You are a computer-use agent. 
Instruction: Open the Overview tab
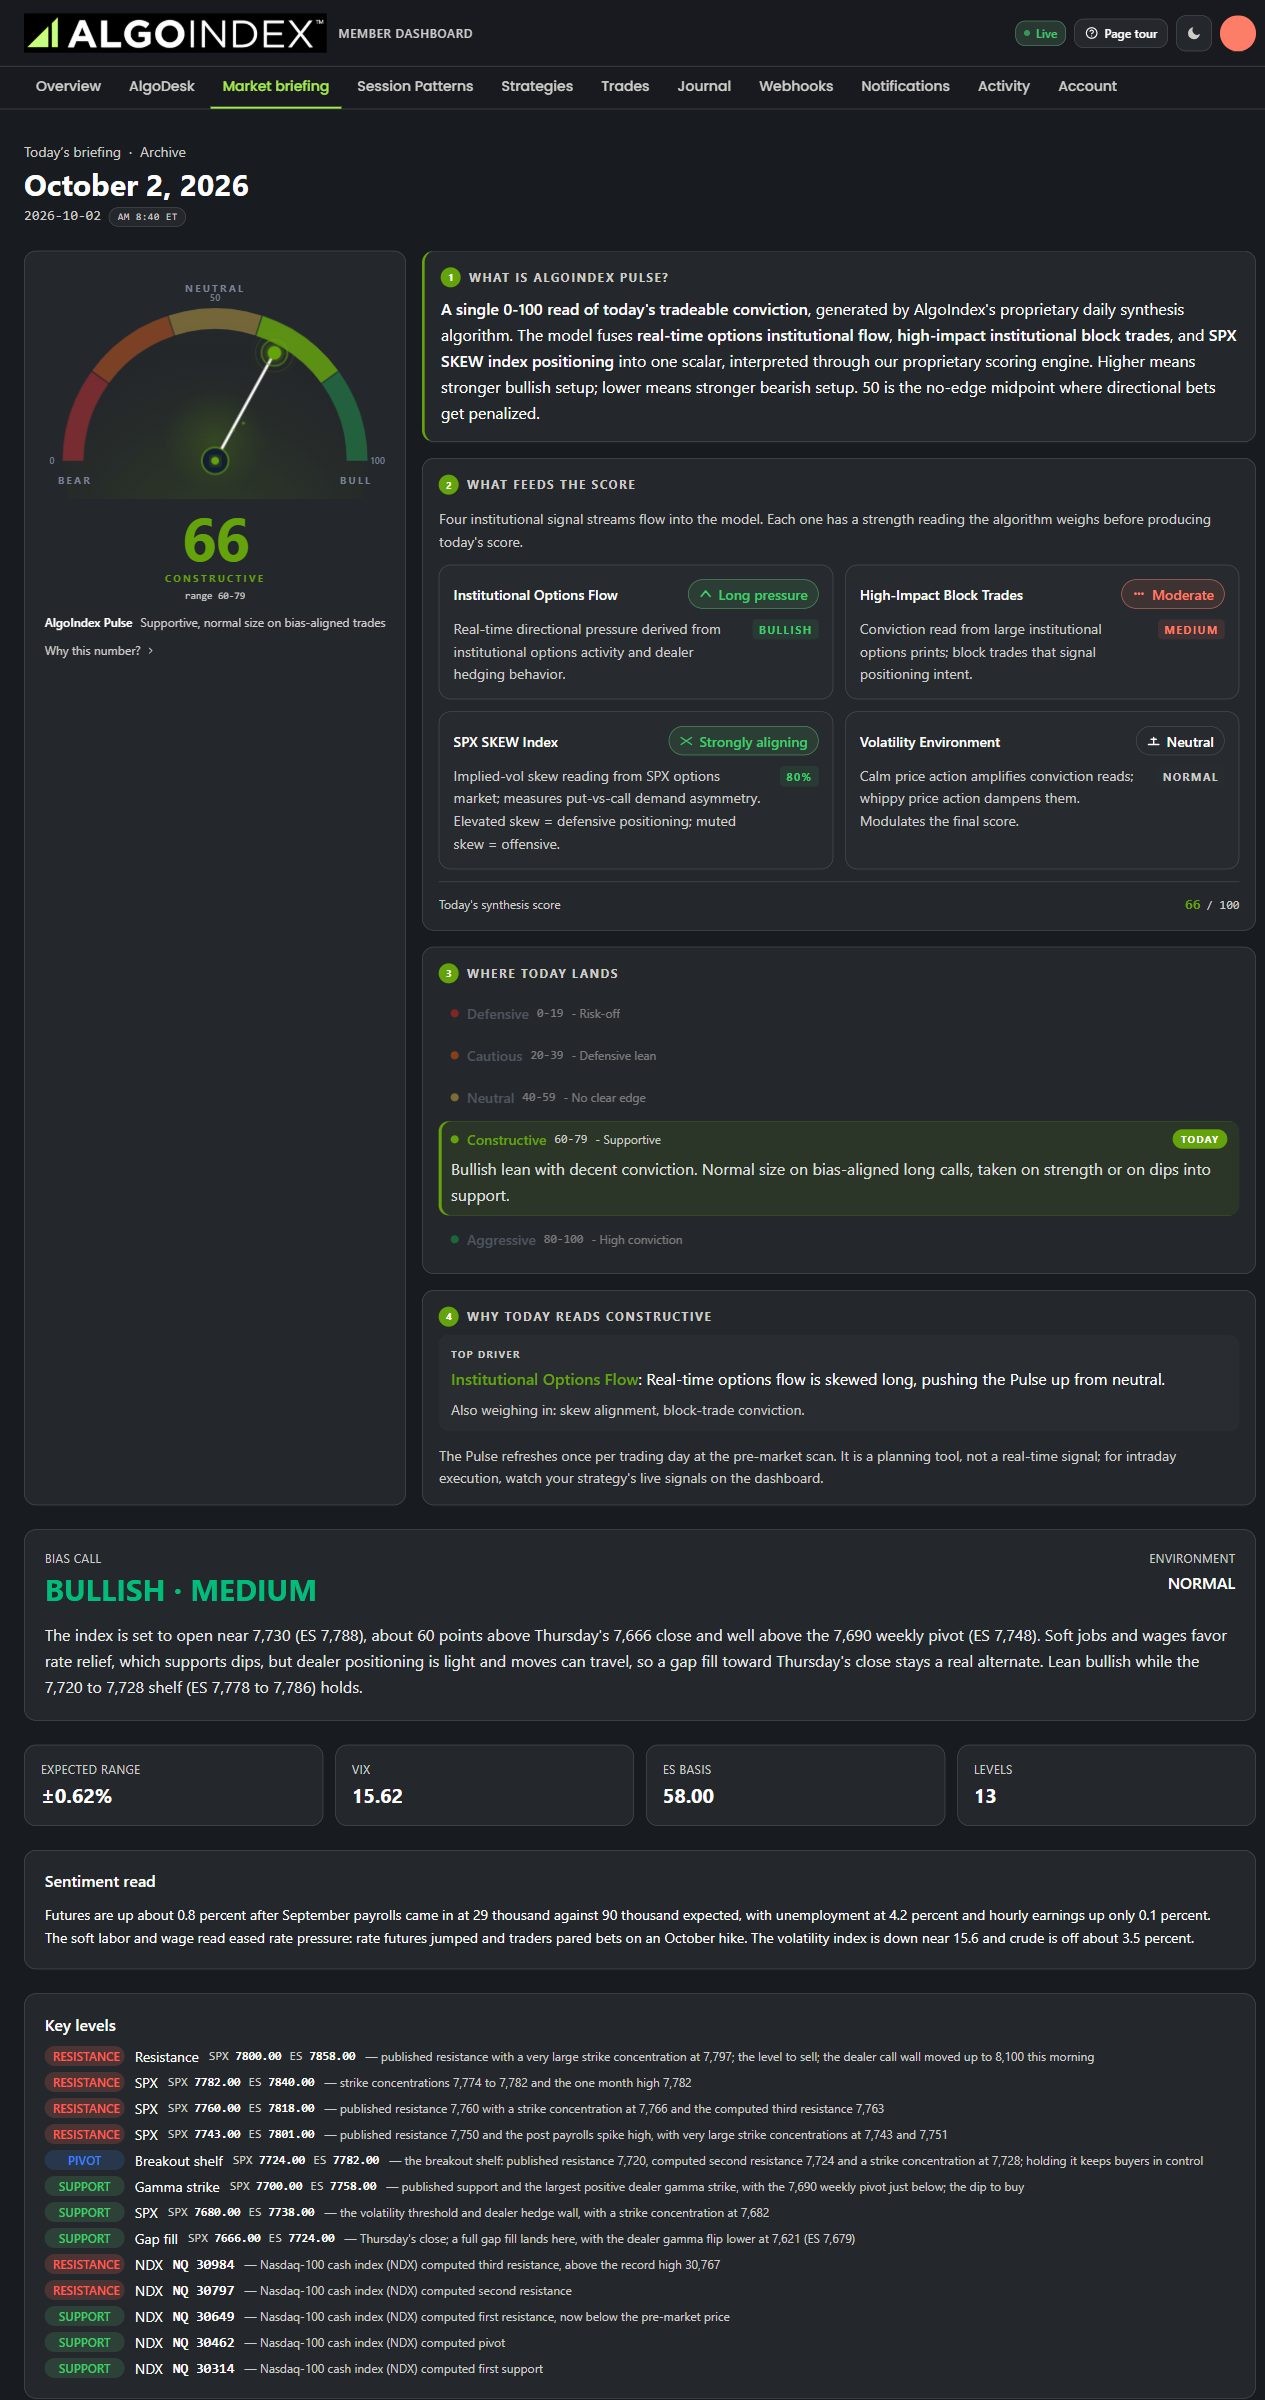click(68, 86)
